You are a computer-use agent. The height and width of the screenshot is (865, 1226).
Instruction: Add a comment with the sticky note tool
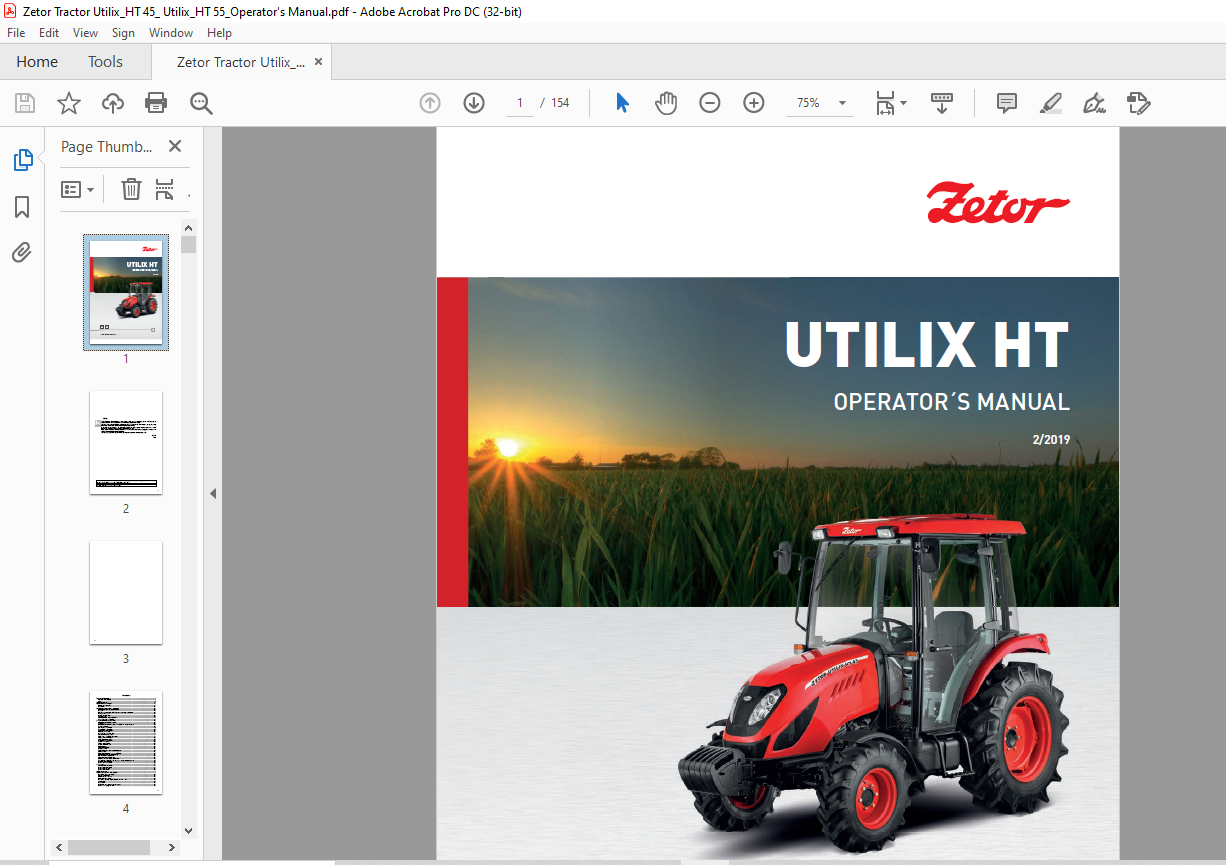[x=1007, y=103]
